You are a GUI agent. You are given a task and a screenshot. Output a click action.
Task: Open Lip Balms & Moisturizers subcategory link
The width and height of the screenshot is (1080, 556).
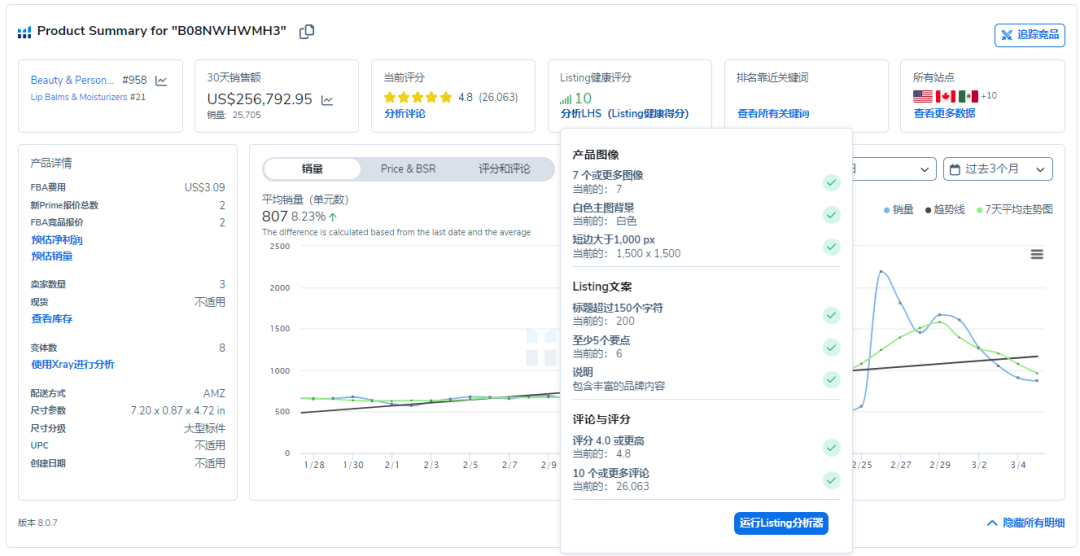[79, 97]
